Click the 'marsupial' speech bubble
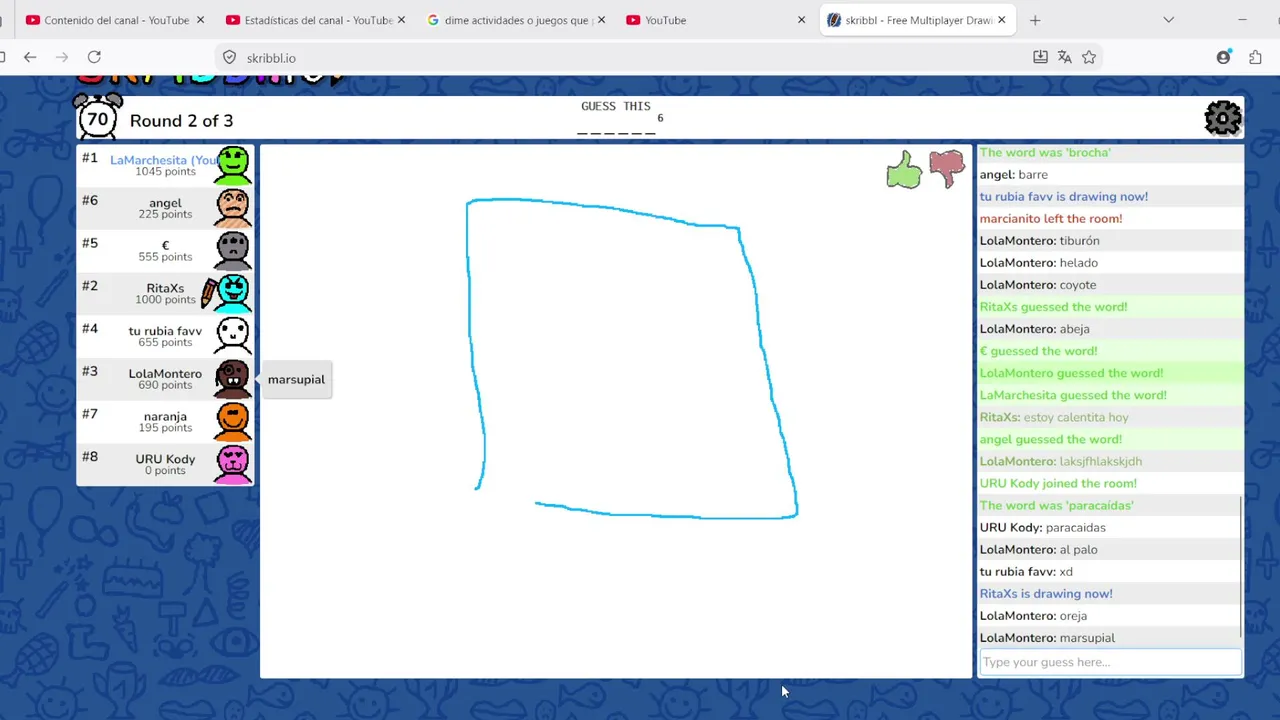This screenshot has height=720, width=1280. (296, 379)
